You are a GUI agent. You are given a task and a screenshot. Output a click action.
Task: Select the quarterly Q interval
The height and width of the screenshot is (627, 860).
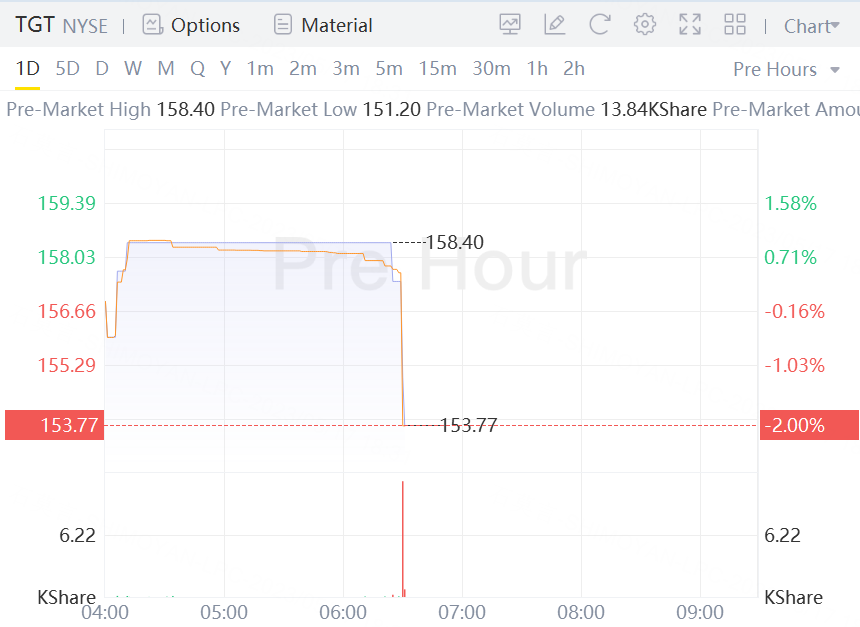tap(197, 69)
